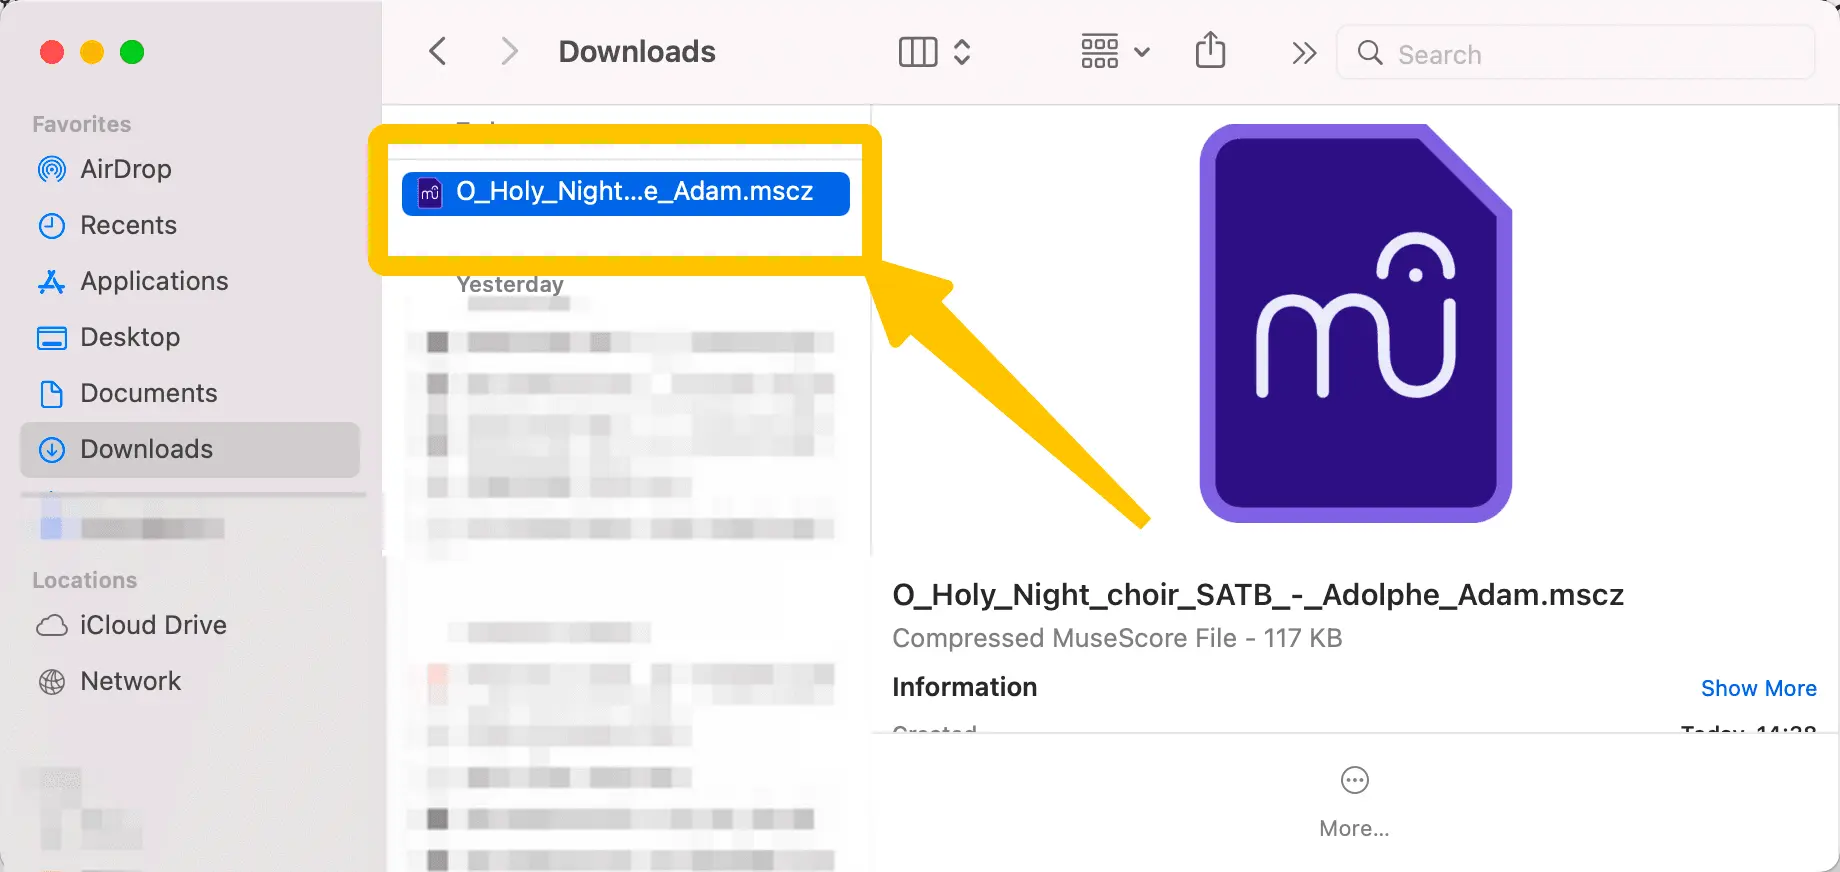The height and width of the screenshot is (872, 1840).
Task: Click the Yesterday group header
Action: click(x=510, y=284)
